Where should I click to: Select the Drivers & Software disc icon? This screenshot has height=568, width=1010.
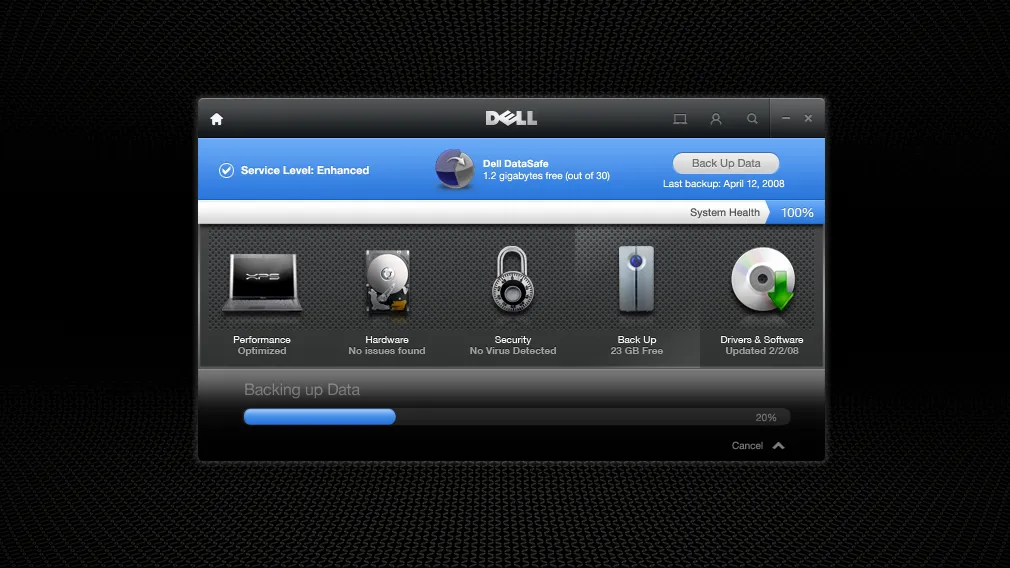pos(763,279)
